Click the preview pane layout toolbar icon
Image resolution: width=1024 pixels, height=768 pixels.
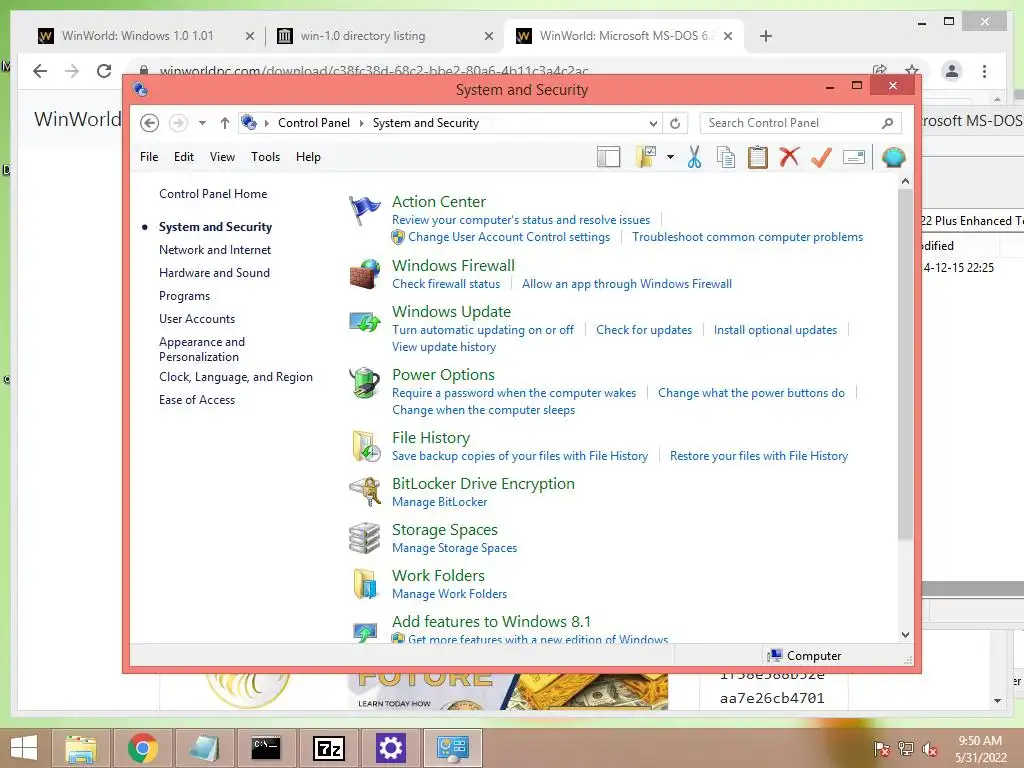[x=608, y=157]
